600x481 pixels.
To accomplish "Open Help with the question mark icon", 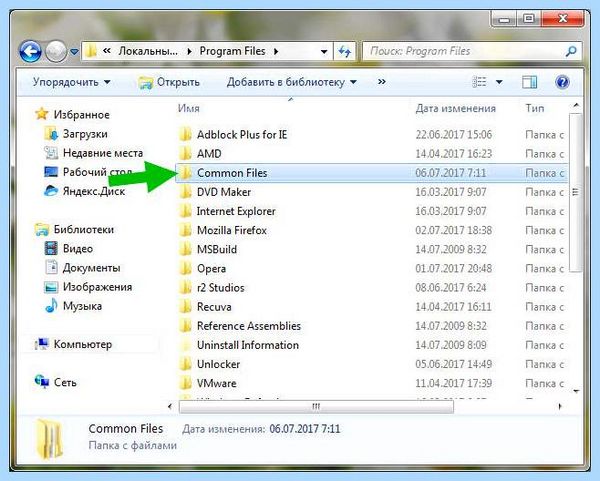I will pyautogui.click(x=562, y=82).
